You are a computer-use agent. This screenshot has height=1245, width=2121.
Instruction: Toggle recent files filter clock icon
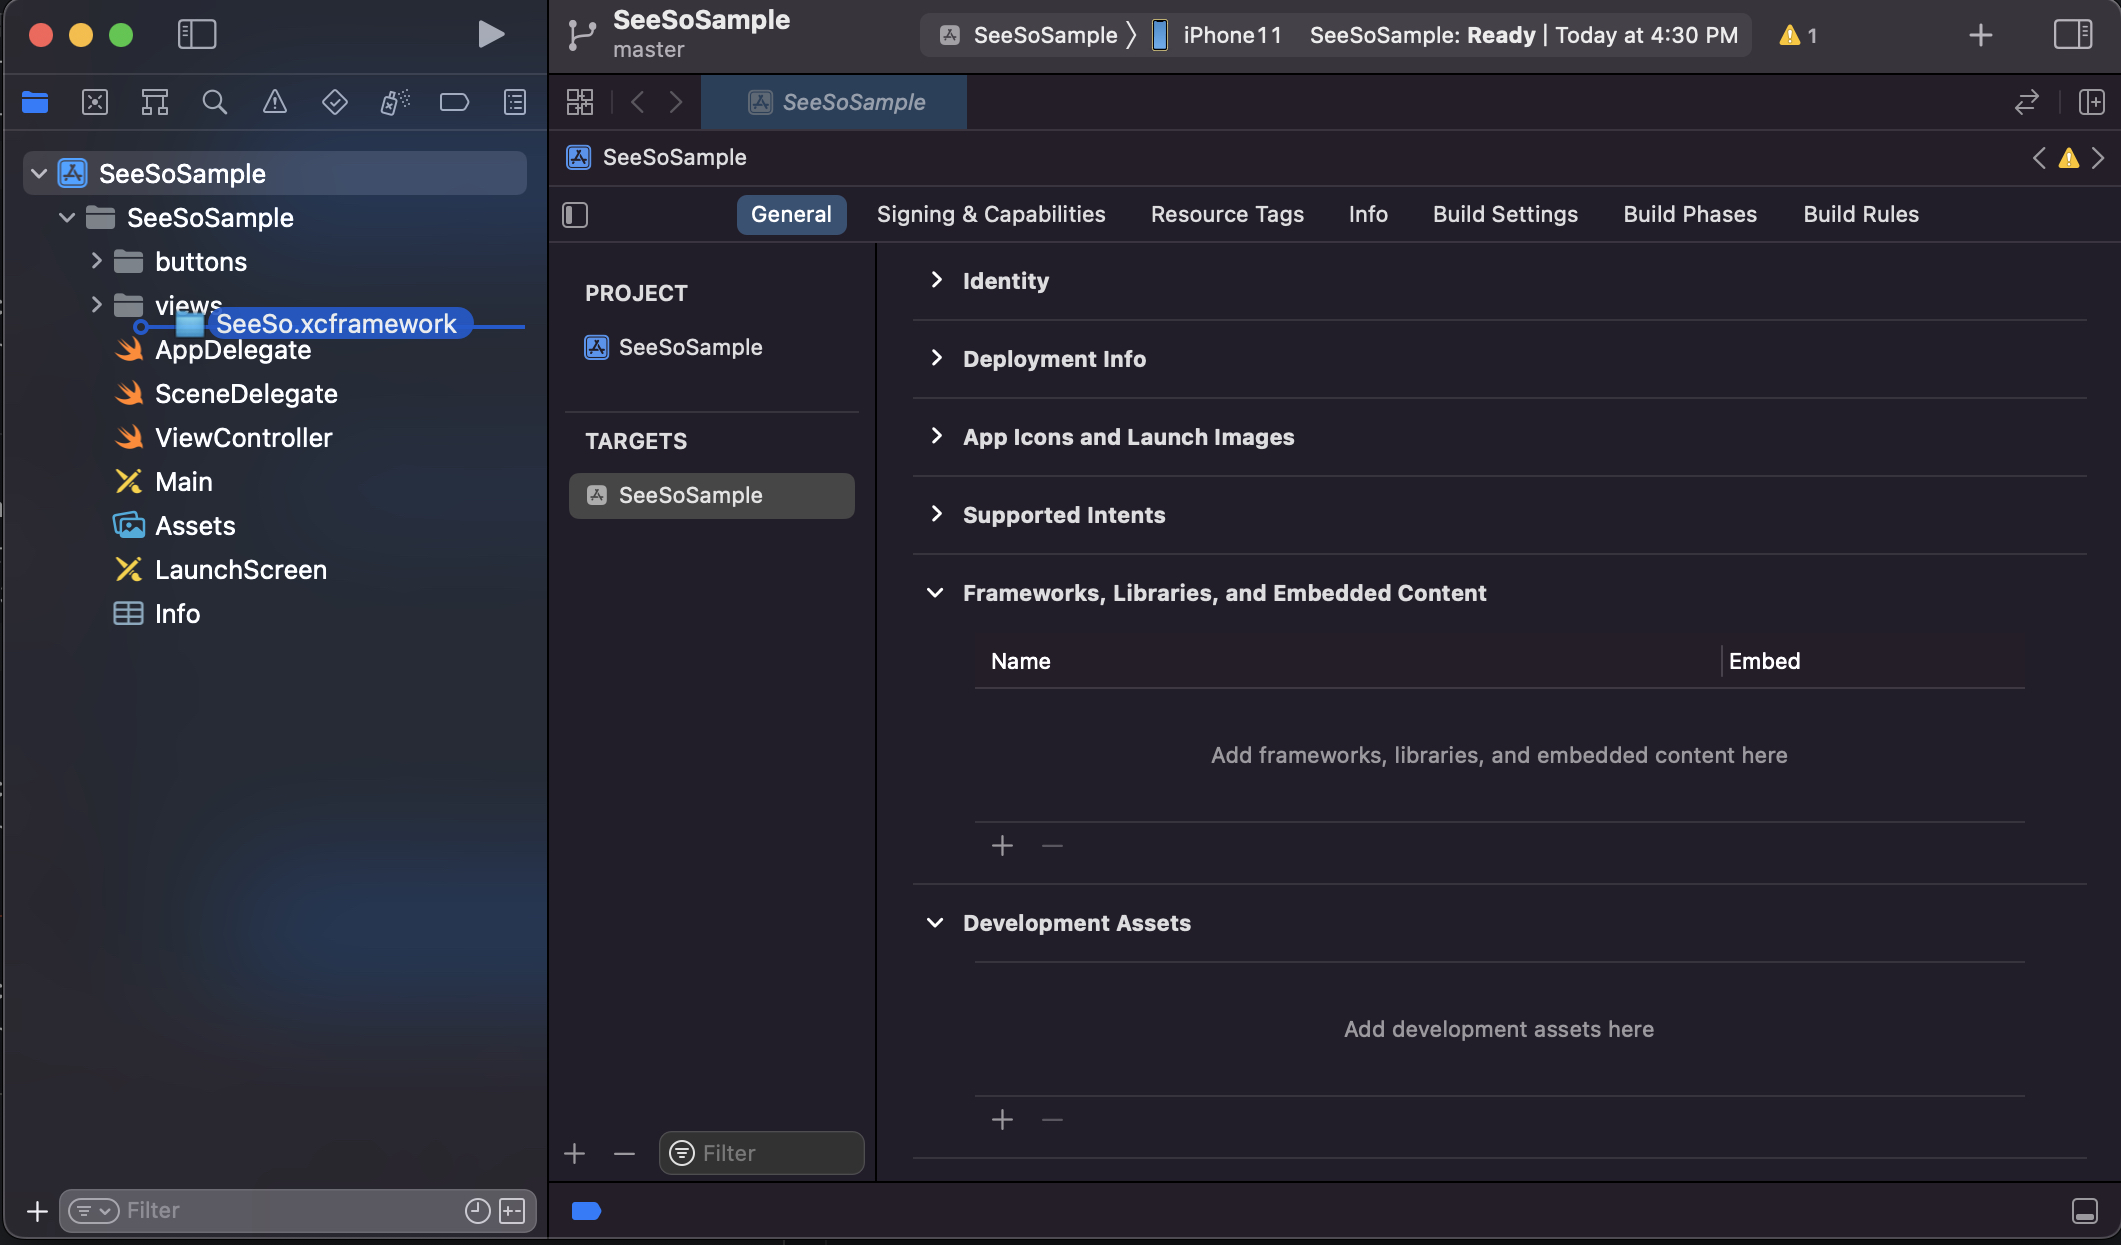[478, 1211]
